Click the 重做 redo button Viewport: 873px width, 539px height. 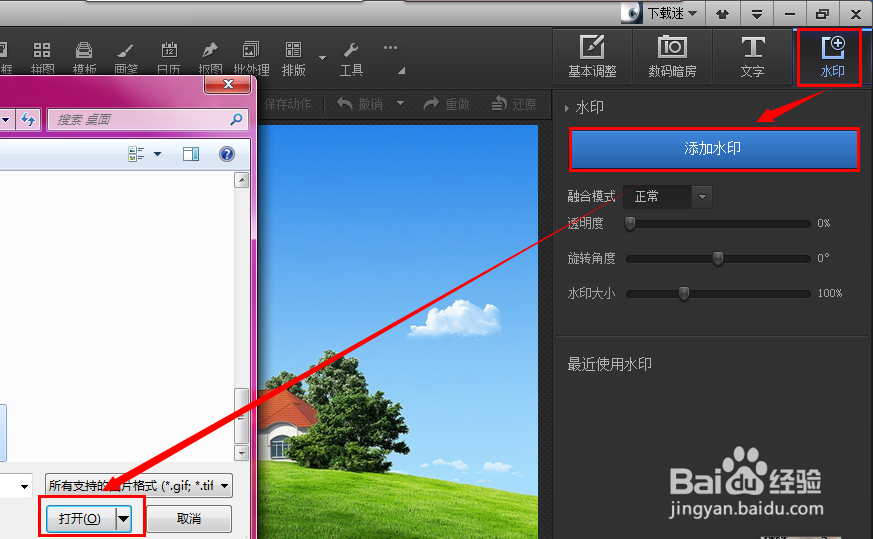pos(447,104)
